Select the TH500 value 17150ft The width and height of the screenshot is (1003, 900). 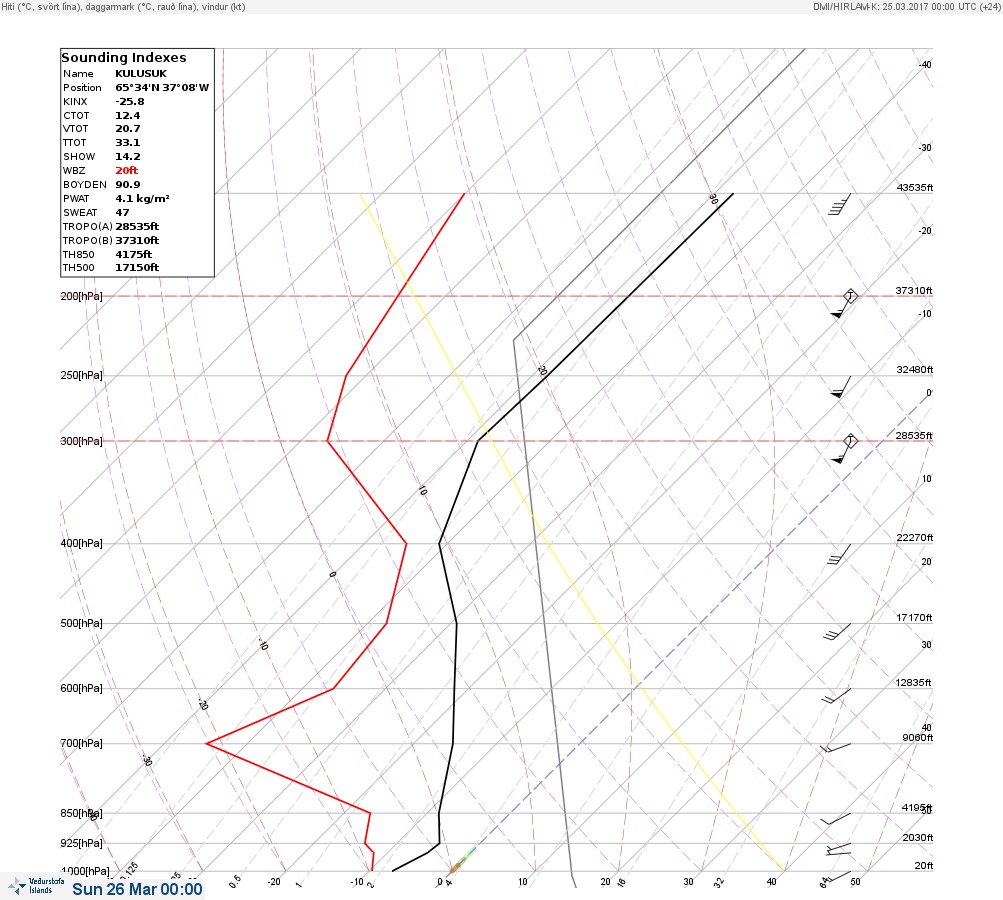point(137,268)
